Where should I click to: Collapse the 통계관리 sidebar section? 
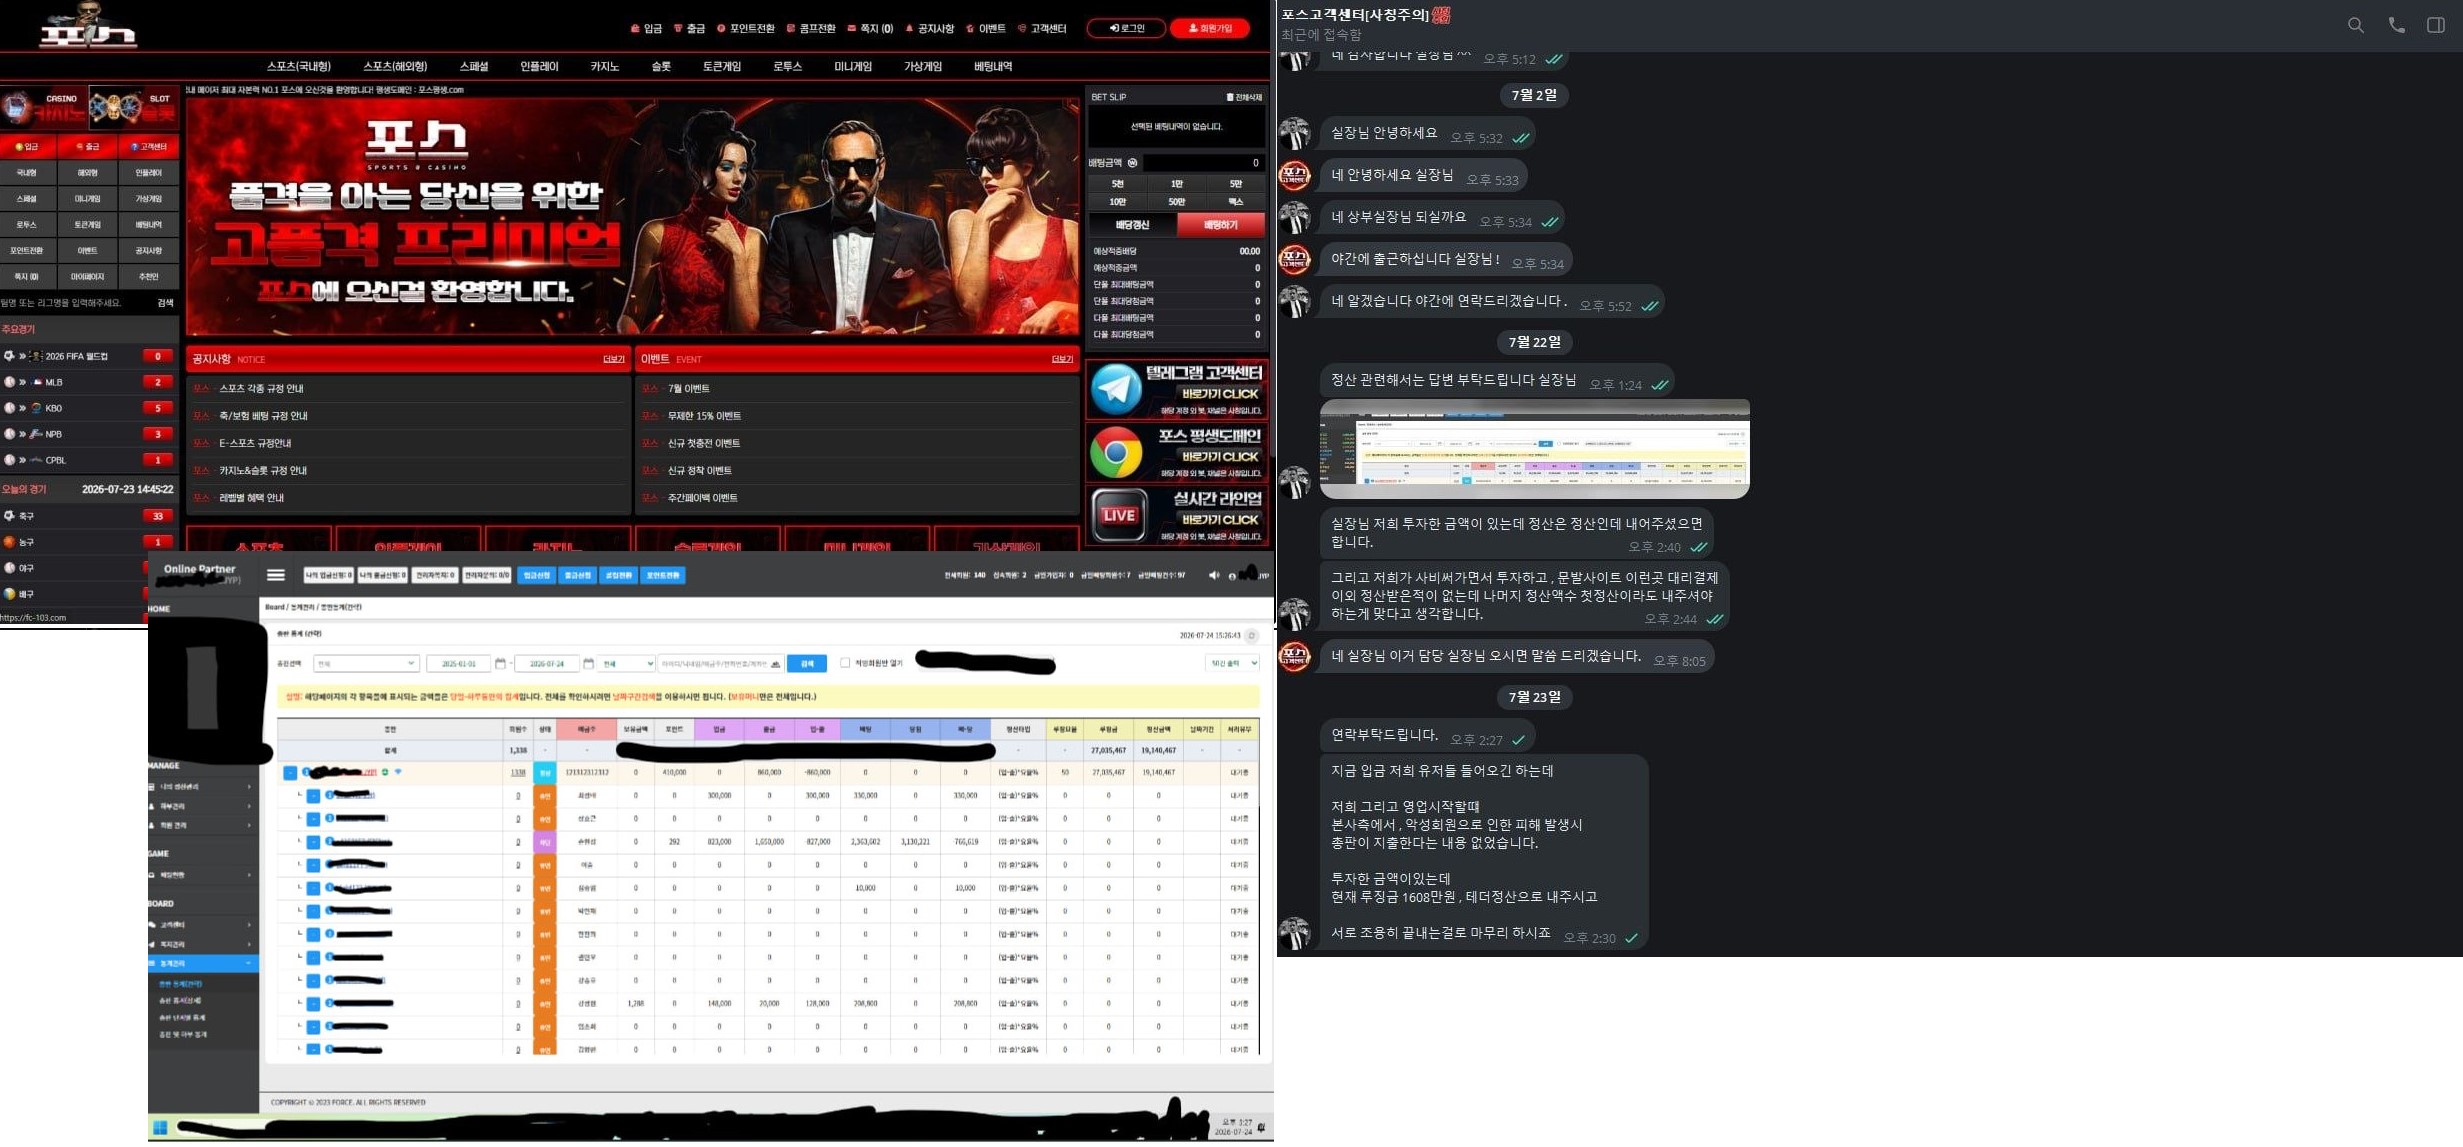203,964
